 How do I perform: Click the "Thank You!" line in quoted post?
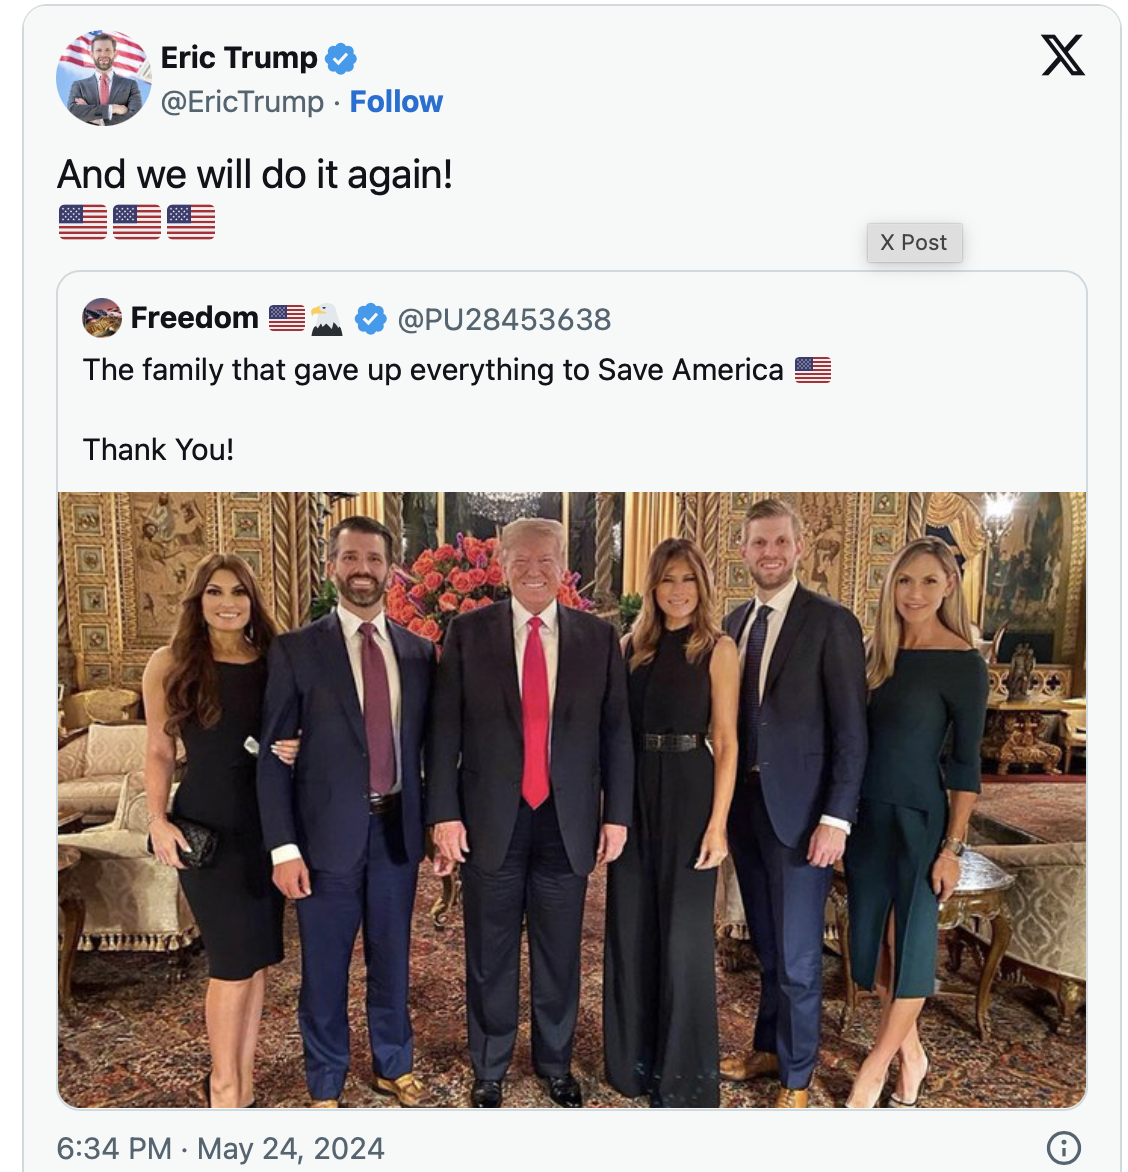pos(158,450)
